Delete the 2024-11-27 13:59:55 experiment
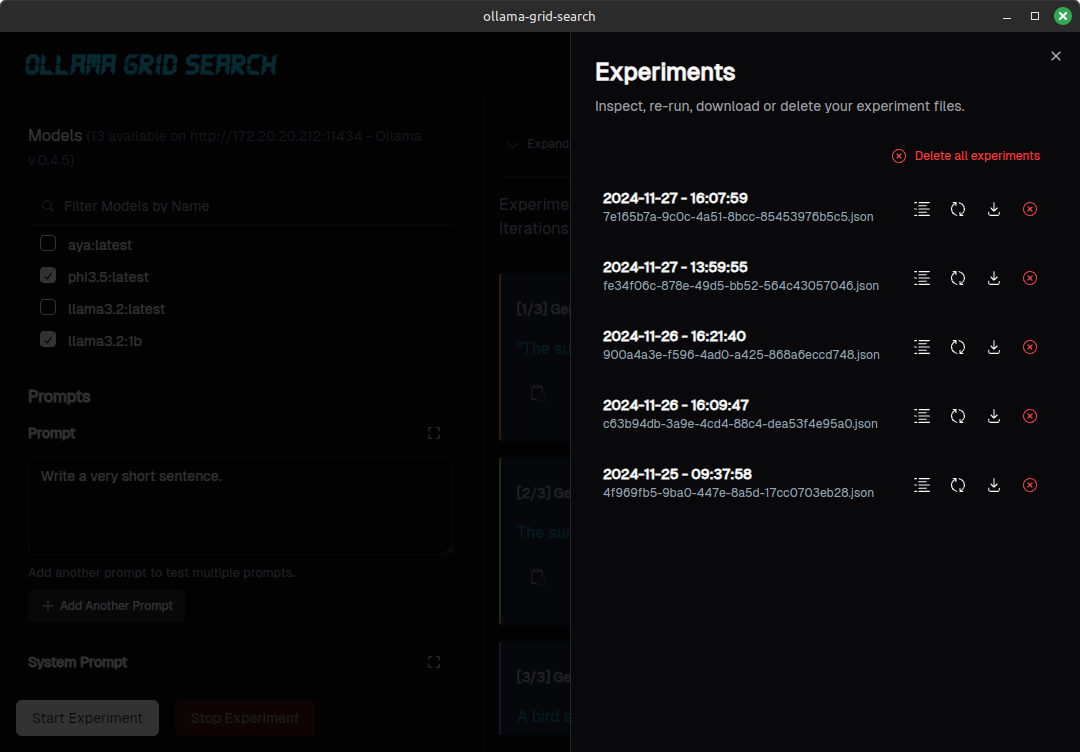Viewport: 1080px width, 752px height. [1030, 278]
